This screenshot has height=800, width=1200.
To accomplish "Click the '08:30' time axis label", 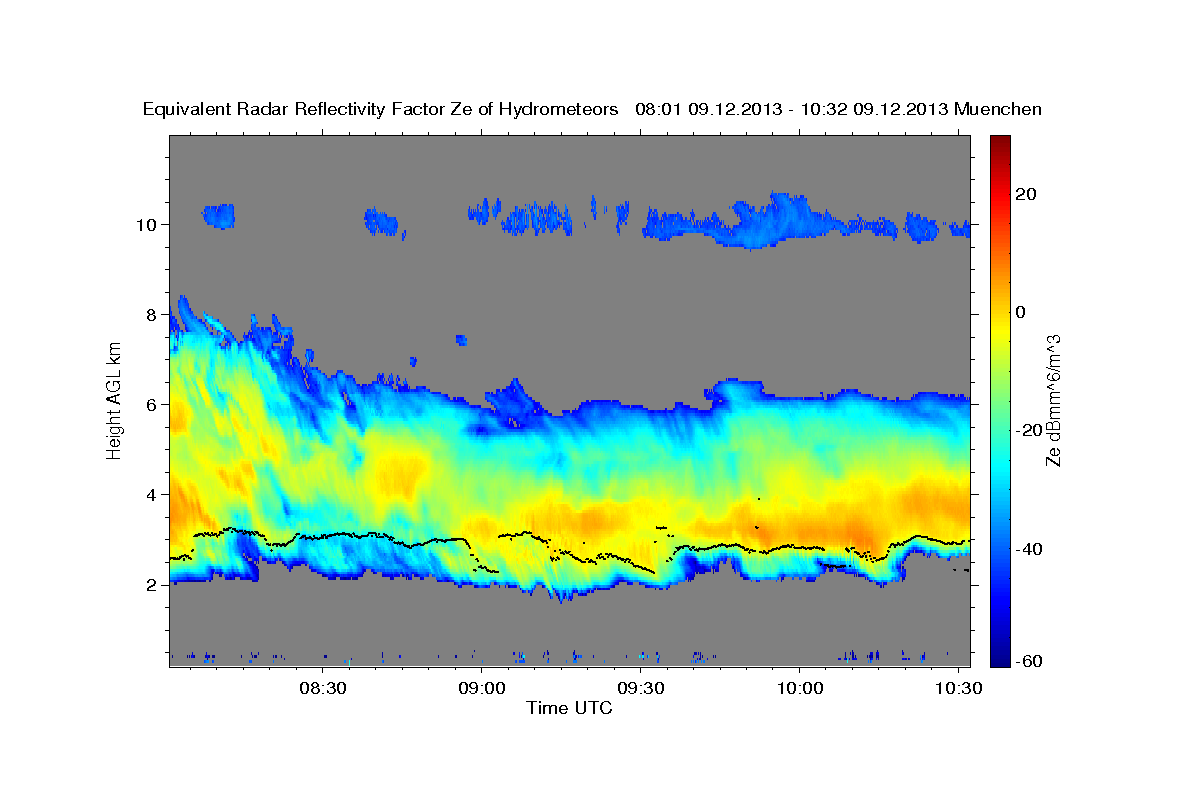I will click(322, 690).
